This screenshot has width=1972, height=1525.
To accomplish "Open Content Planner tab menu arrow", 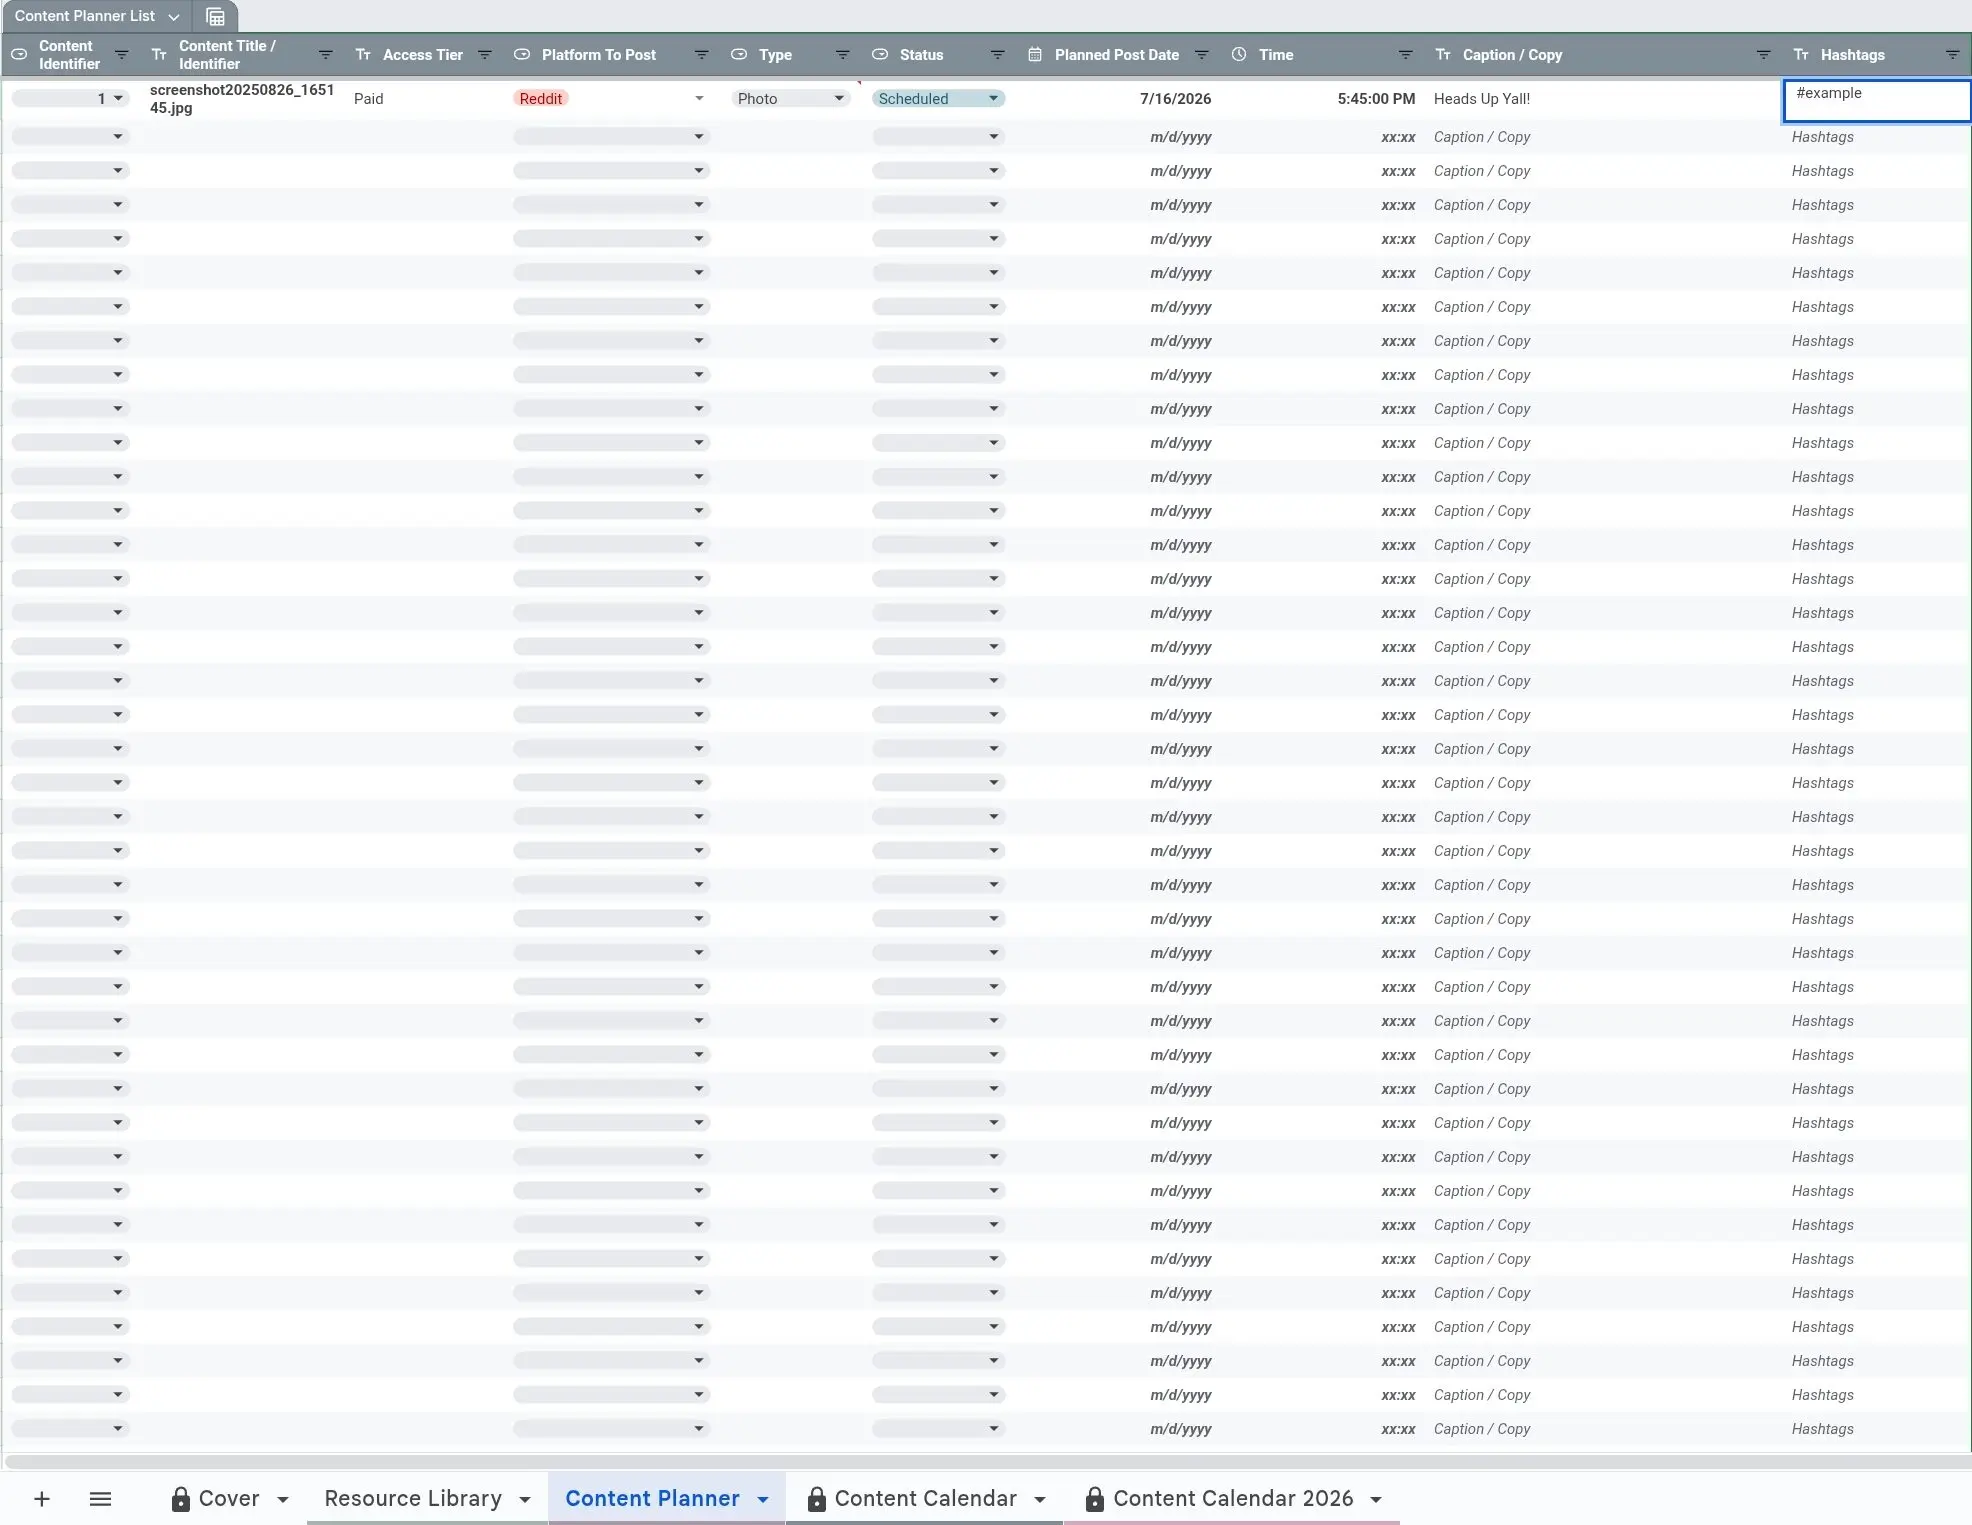I will point(763,1499).
